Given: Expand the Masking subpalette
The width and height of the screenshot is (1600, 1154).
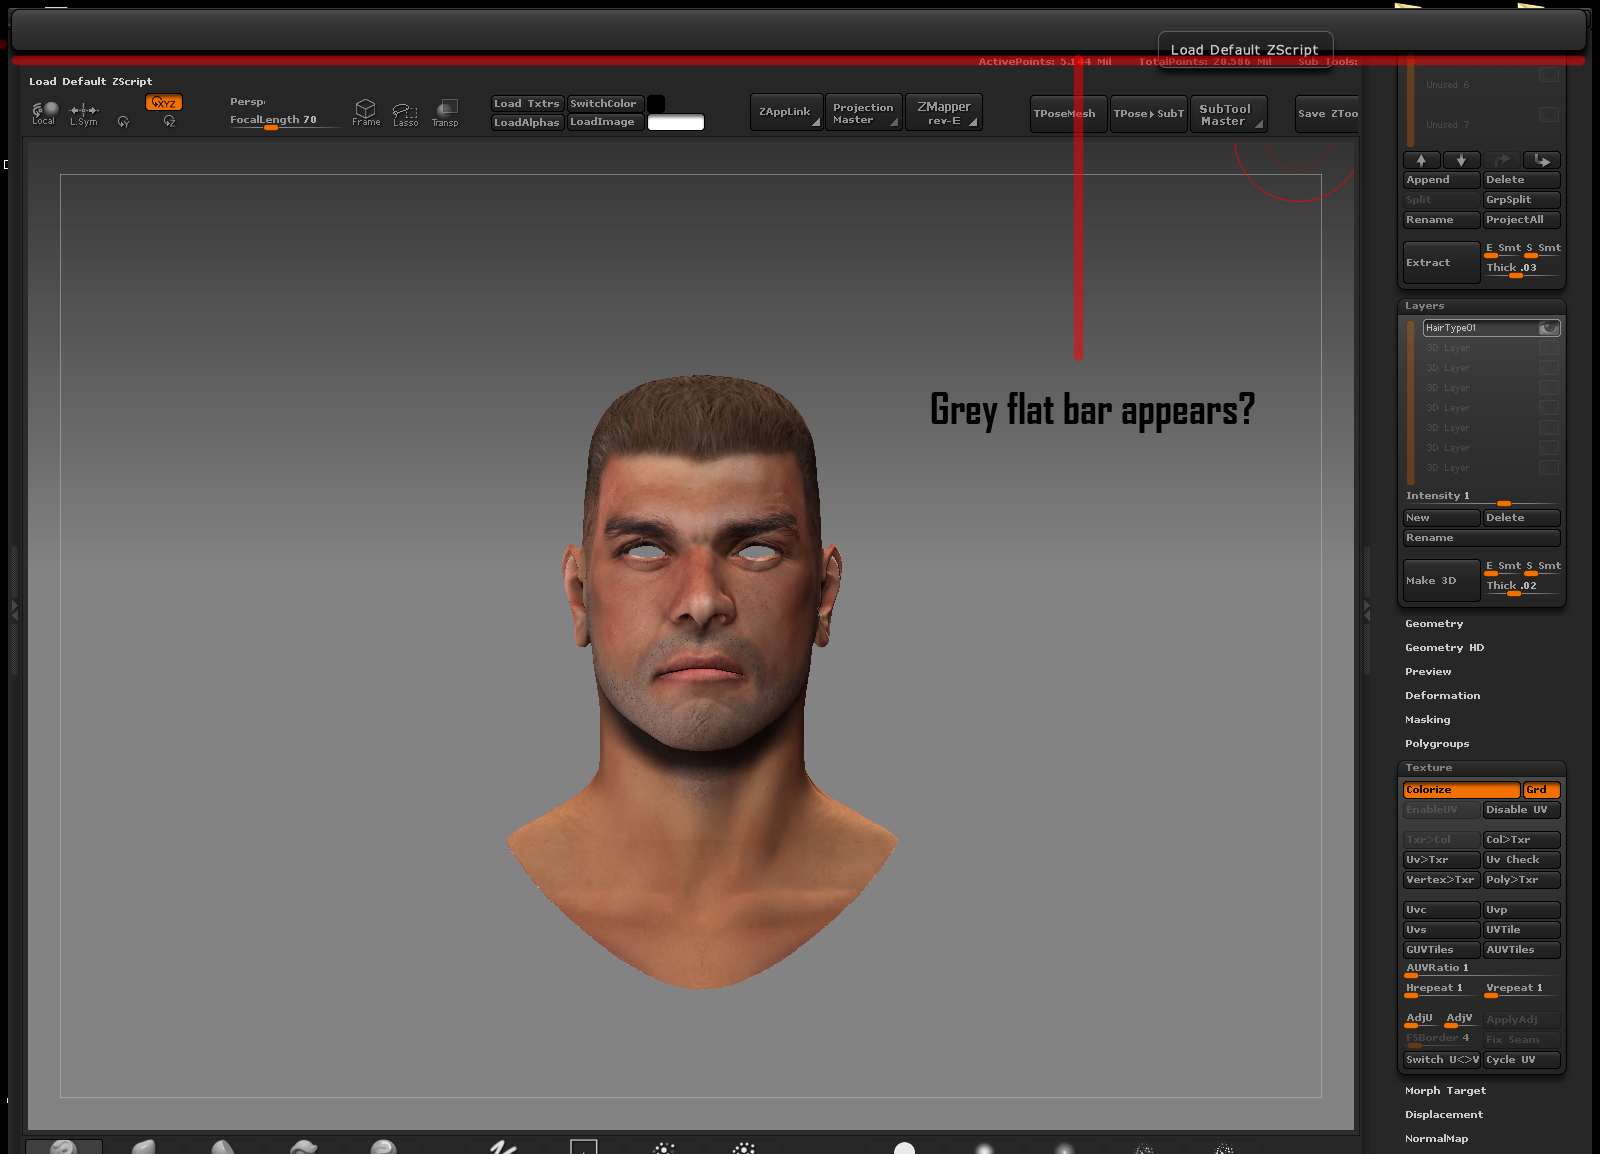Looking at the screenshot, I should (1427, 720).
